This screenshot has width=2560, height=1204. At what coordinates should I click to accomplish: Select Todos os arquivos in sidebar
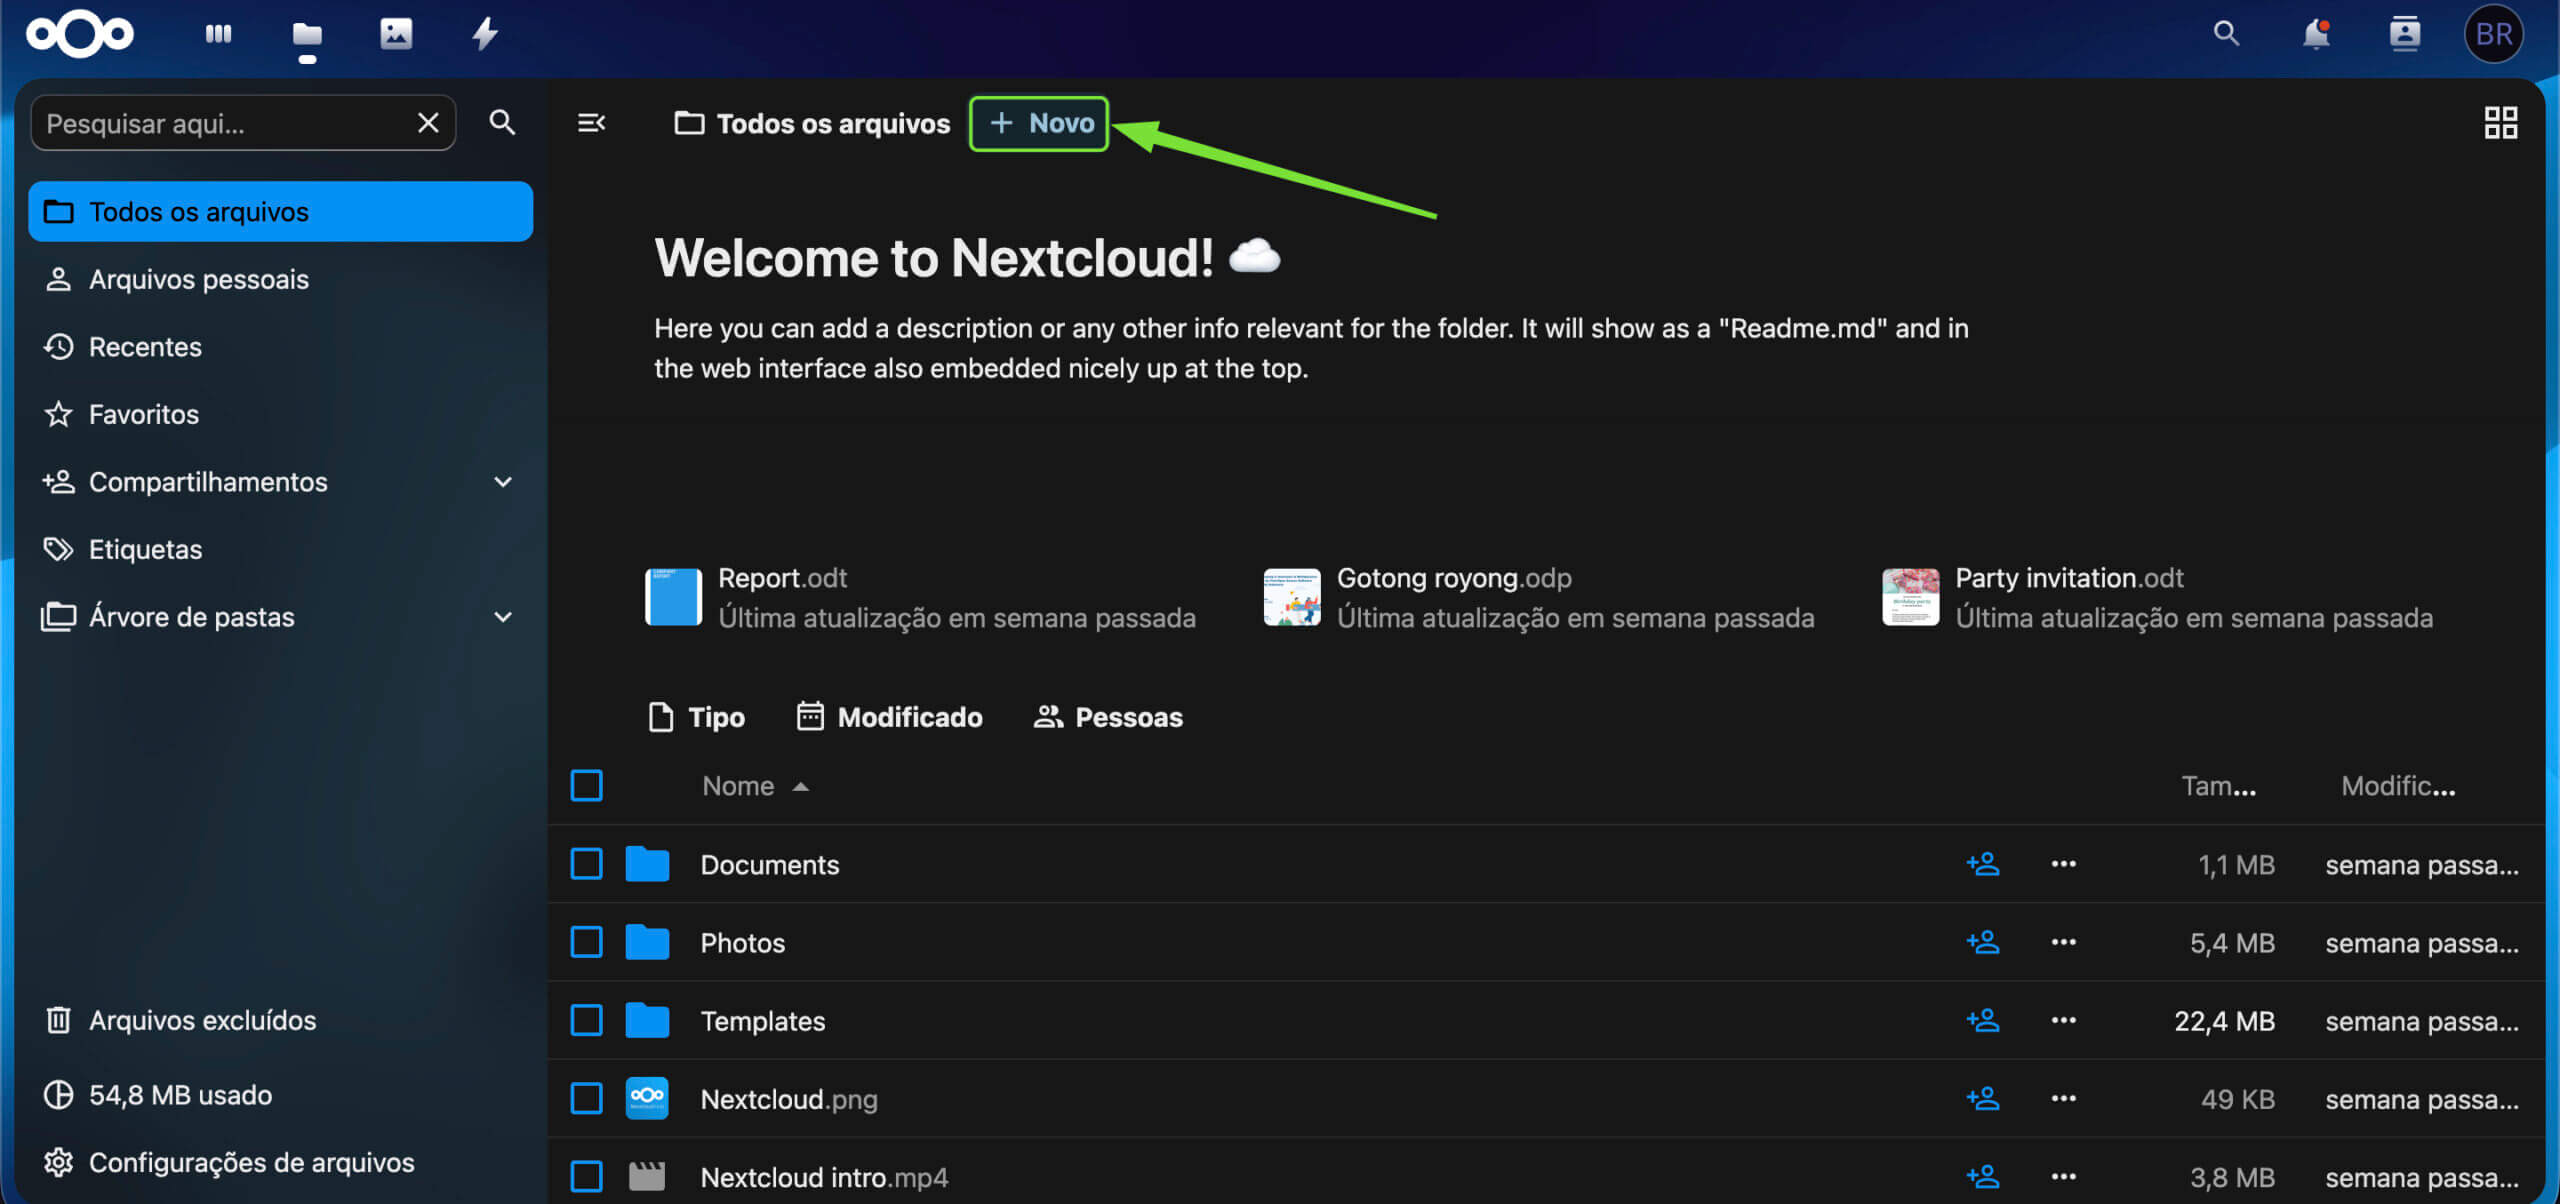(x=281, y=212)
